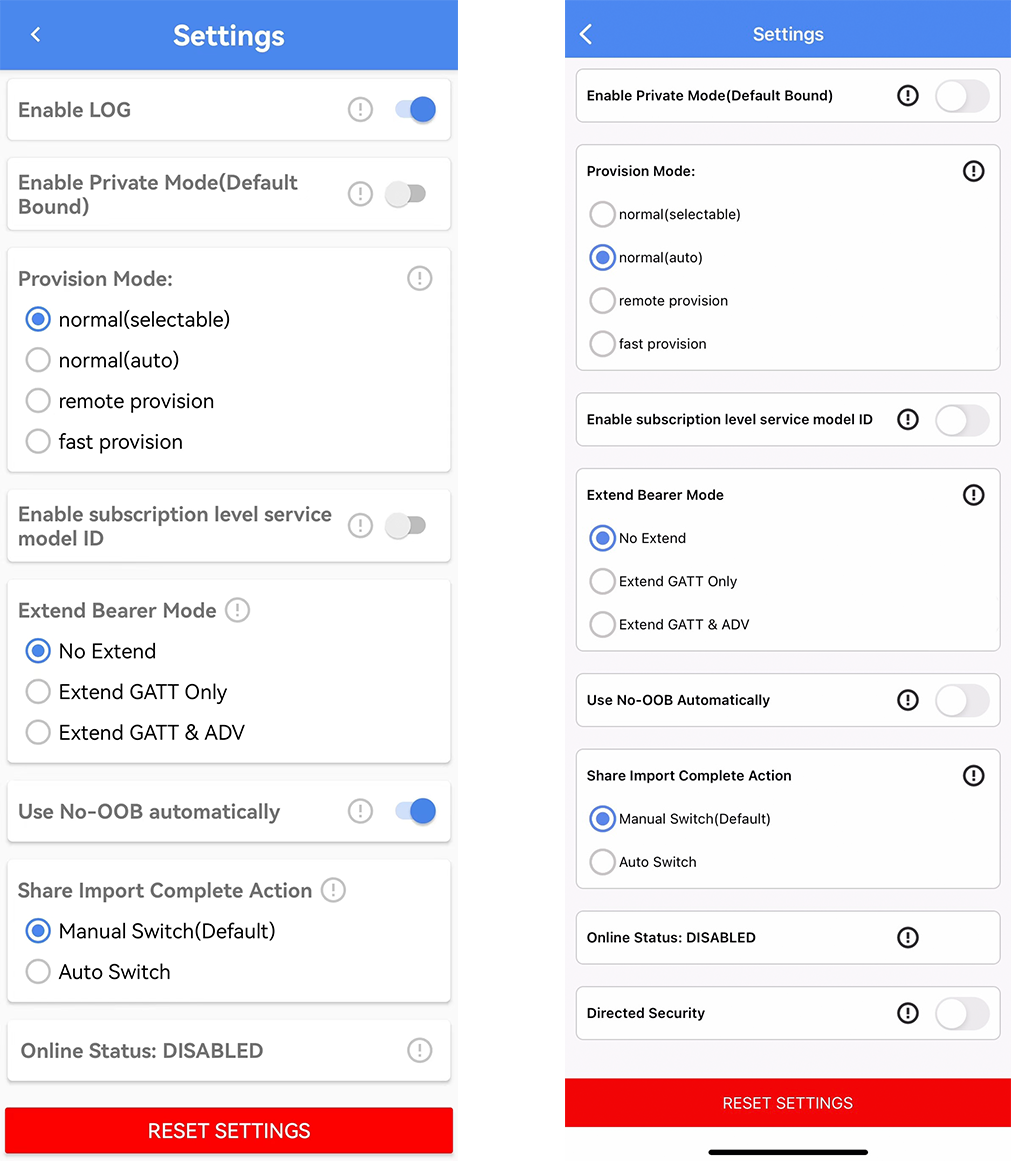Select No Extend radio on right screen
This screenshot has height=1161, width=1011.
tap(602, 538)
